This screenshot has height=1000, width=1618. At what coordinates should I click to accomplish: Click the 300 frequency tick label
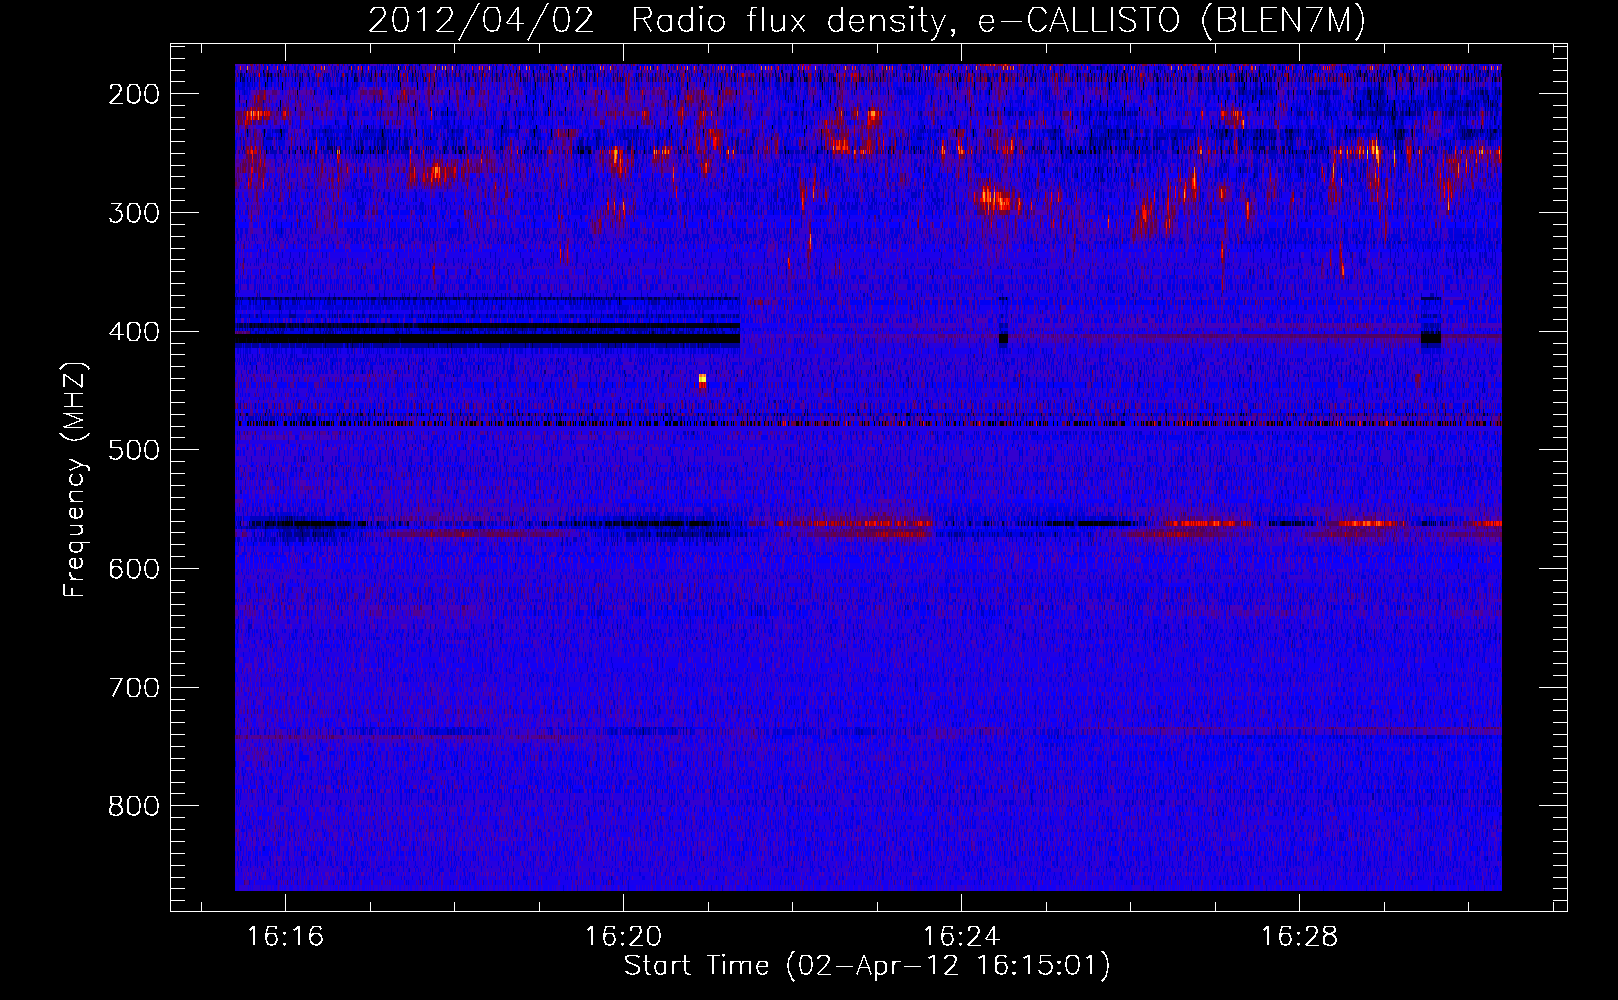point(134,213)
